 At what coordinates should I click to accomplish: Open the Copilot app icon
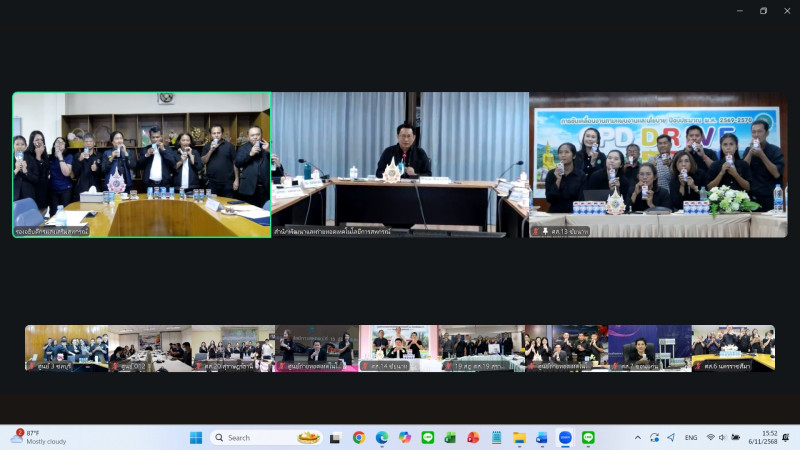(405, 437)
